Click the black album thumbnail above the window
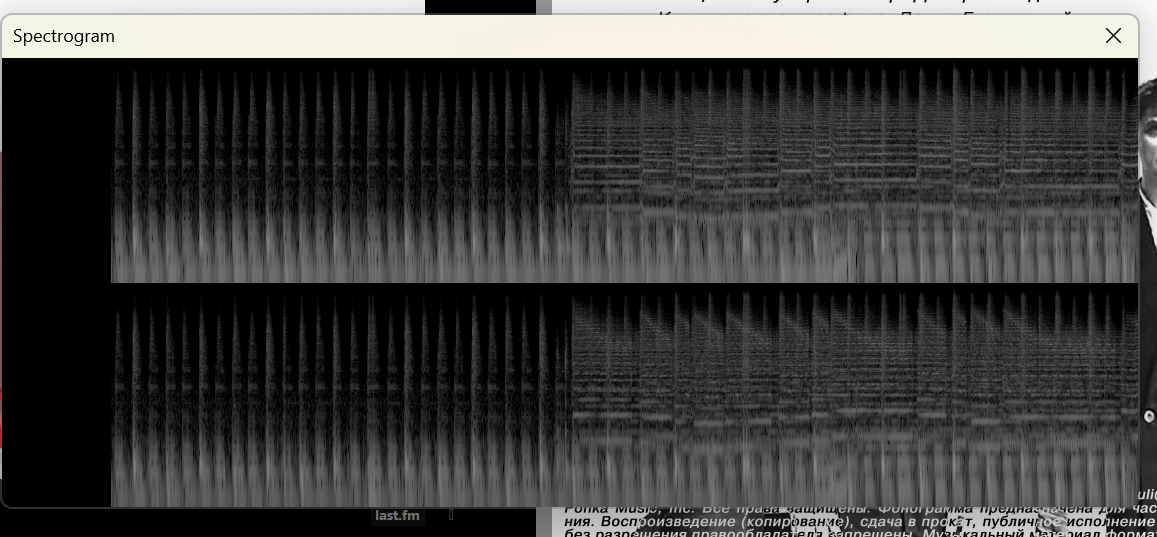Screen dimensions: 1157x537 coord(480,6)
